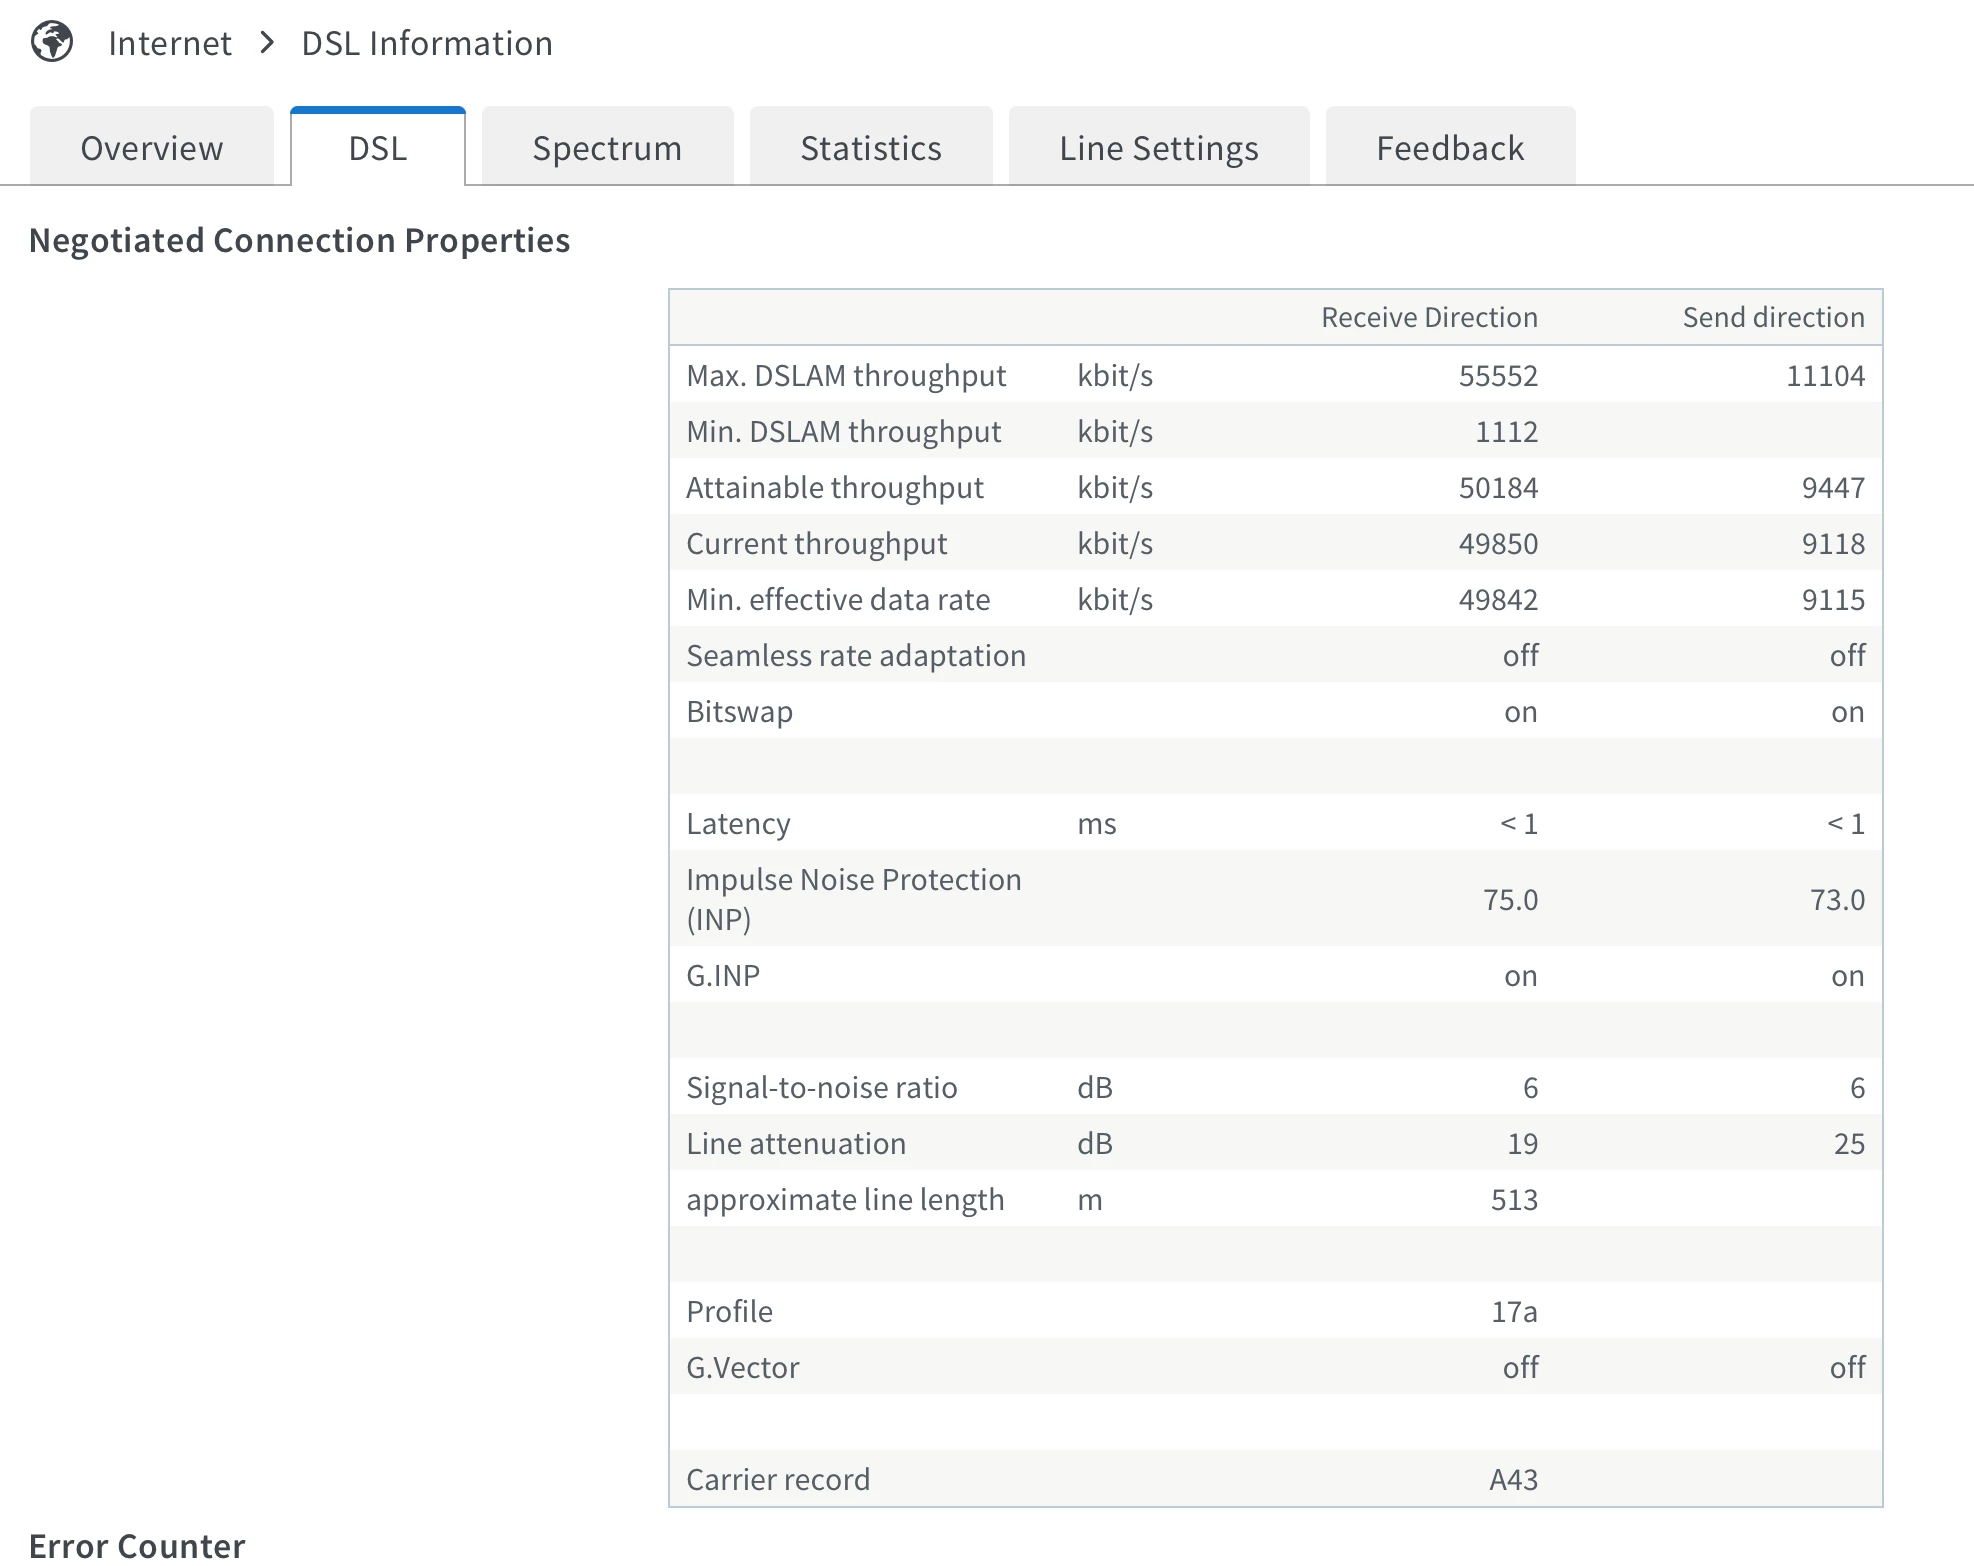Viewport: 1974px width, 1566px height.
Task: Click the globe Internet icon
Action: (x=52, y=42)
